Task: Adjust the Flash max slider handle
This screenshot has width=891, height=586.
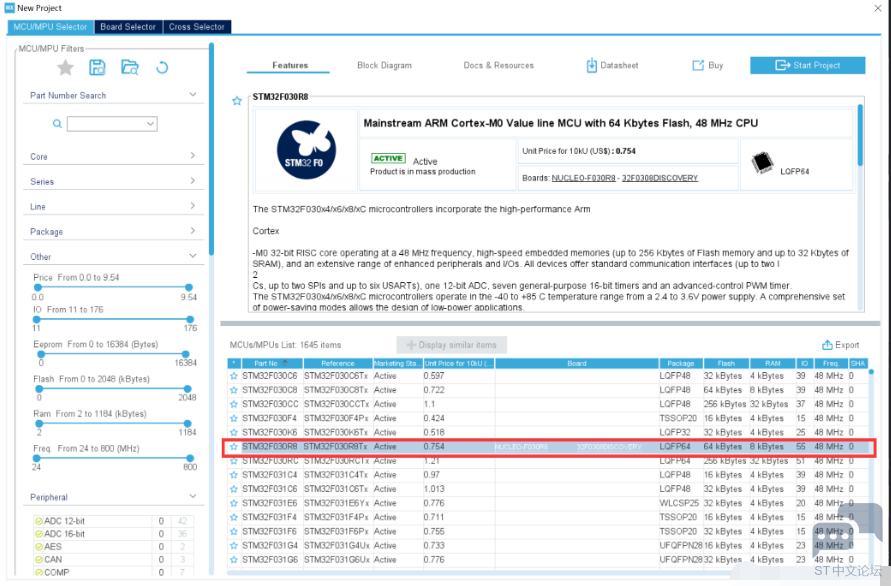Action: click(x=188, y=389)
